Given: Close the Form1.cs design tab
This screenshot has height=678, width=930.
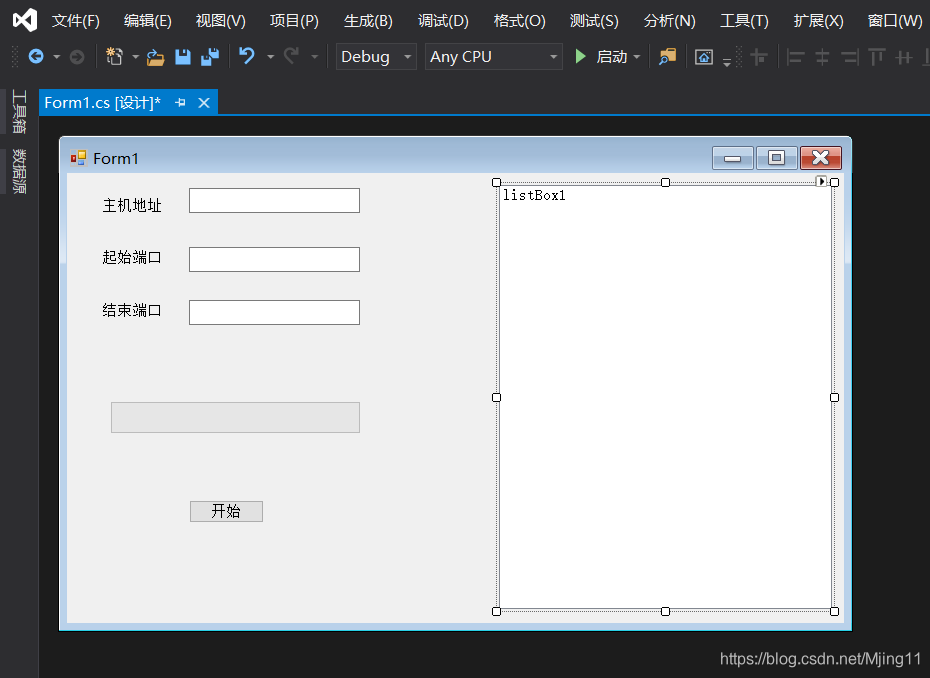Looking at the screenshot, I should (x=204, y=103).
